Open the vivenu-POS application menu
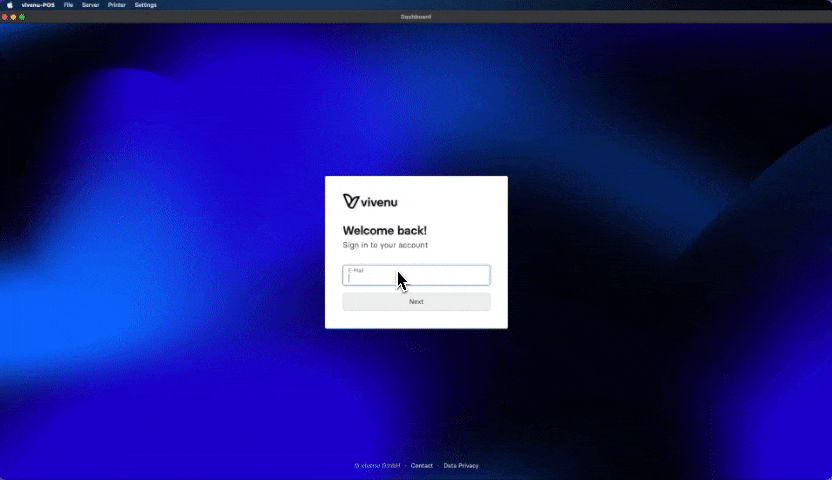 click(39, 5)
